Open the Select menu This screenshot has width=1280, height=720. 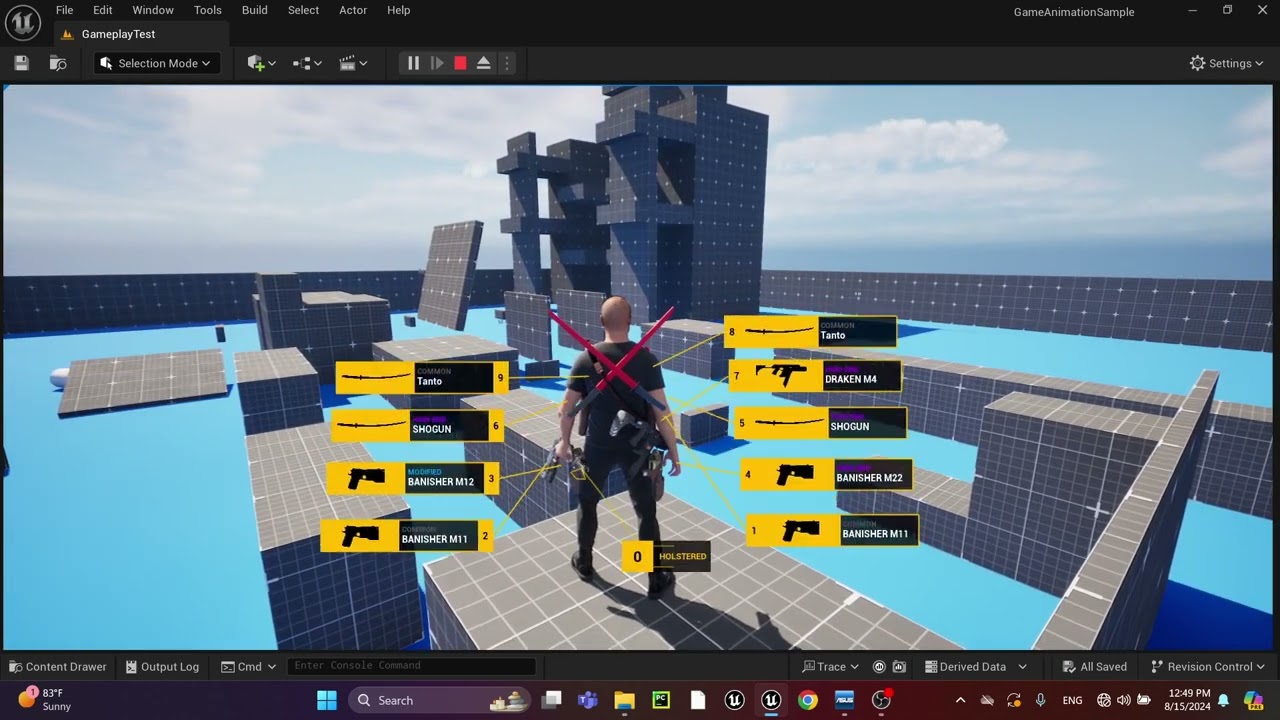tap(304, 10)
